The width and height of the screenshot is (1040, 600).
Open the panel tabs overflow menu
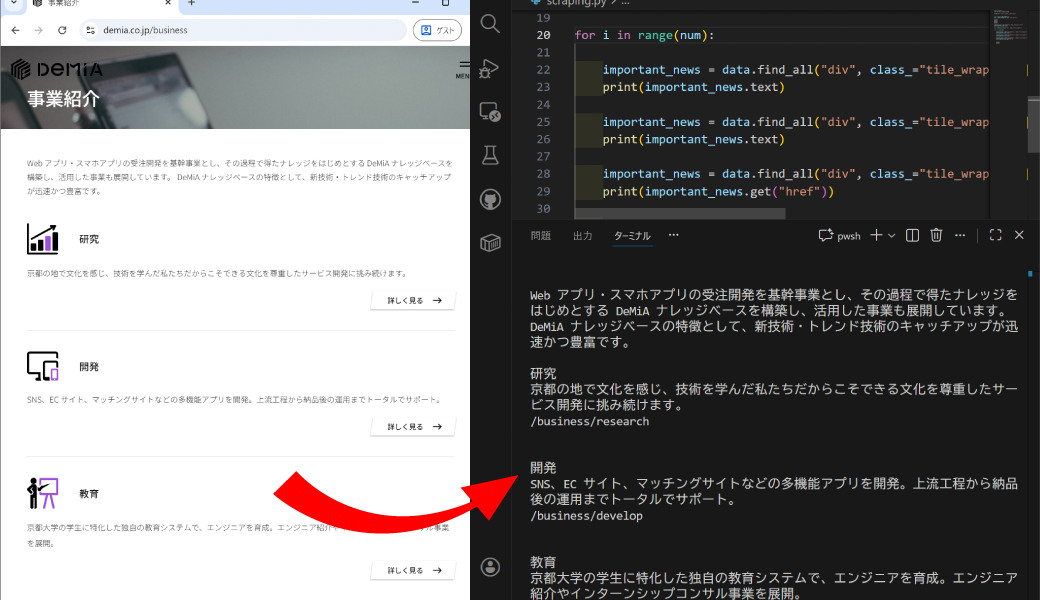[x=673, y=235]
